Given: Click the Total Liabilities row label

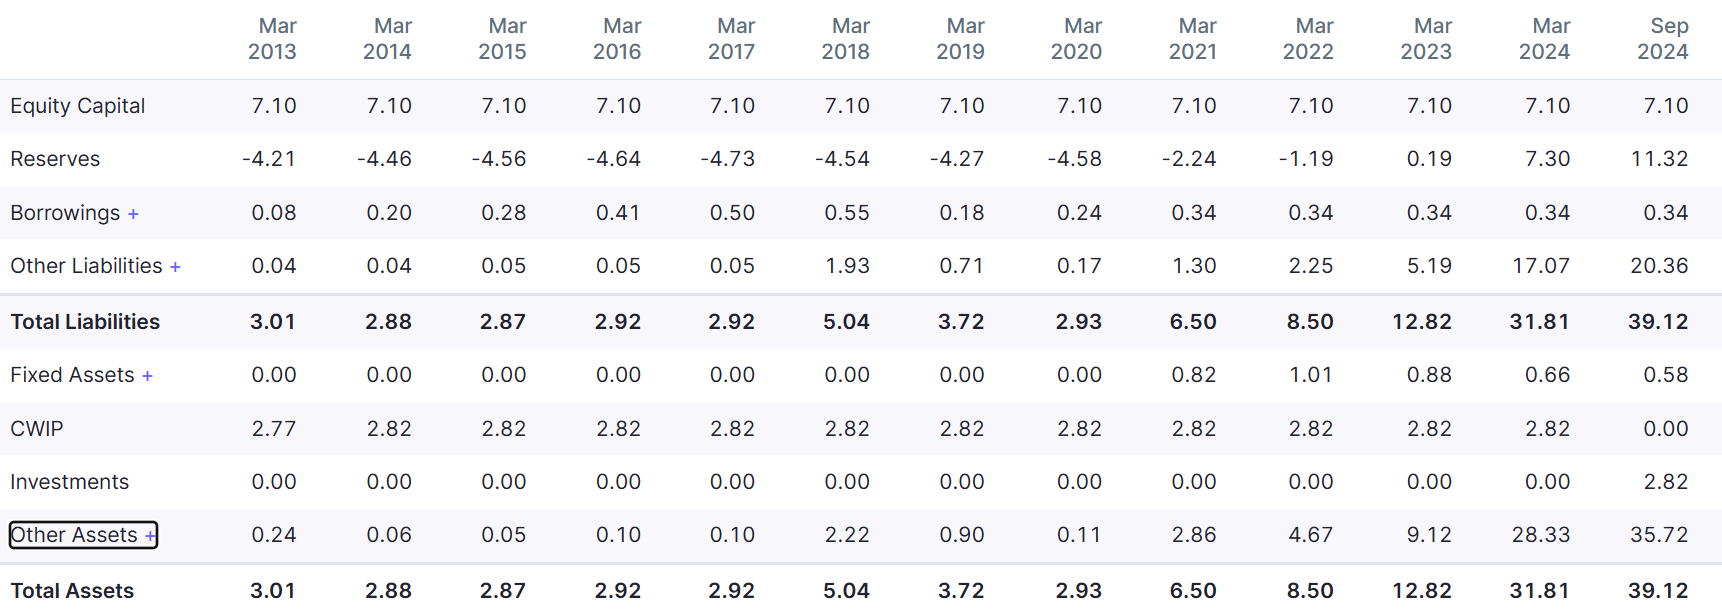Looking at the screenshot, I should pyautogui.click(x=85, y=322).
